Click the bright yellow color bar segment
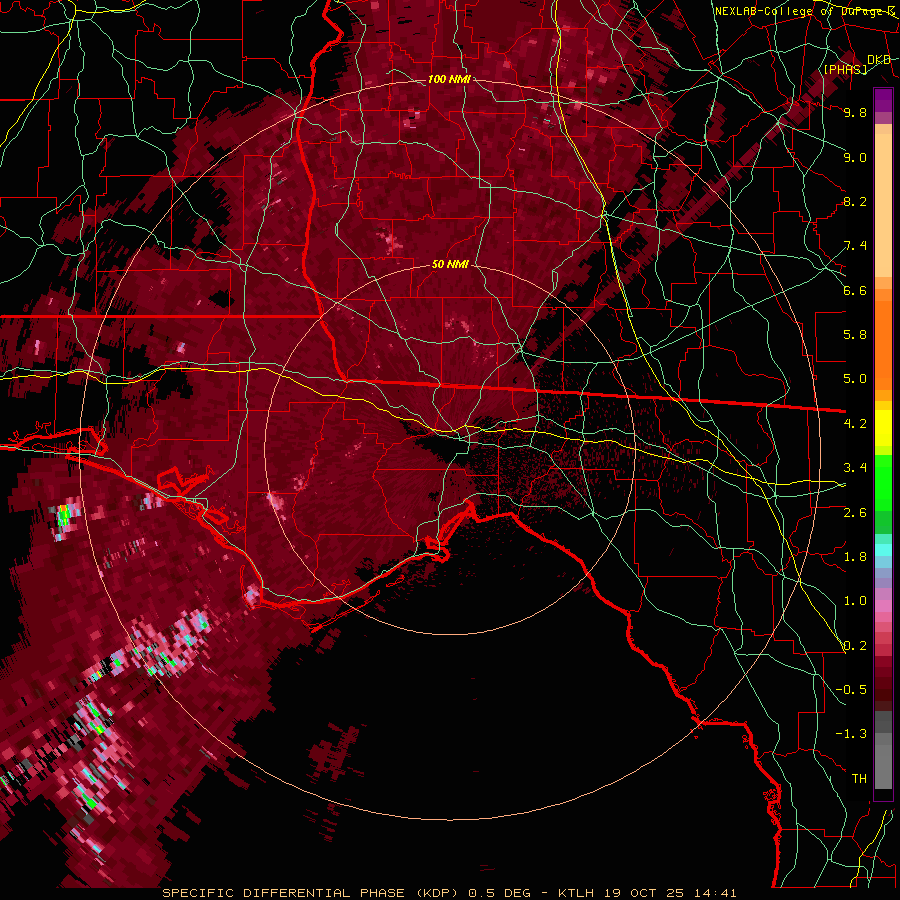This screenshot has width=900, height=900. click(x=883, y=428)
